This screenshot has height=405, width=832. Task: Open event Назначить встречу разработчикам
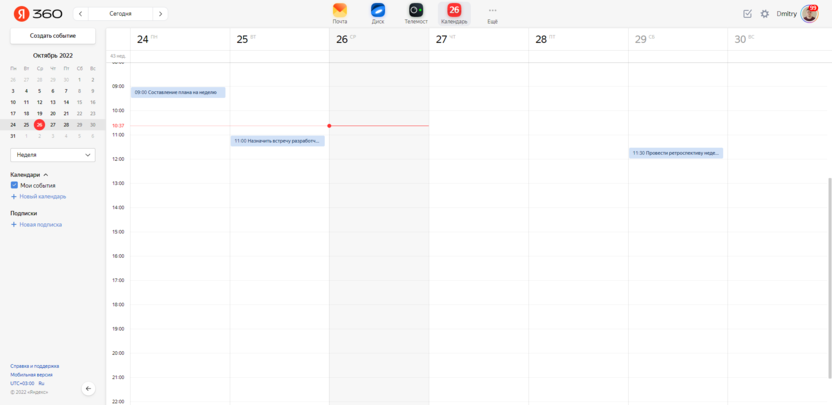pos(278,141)
